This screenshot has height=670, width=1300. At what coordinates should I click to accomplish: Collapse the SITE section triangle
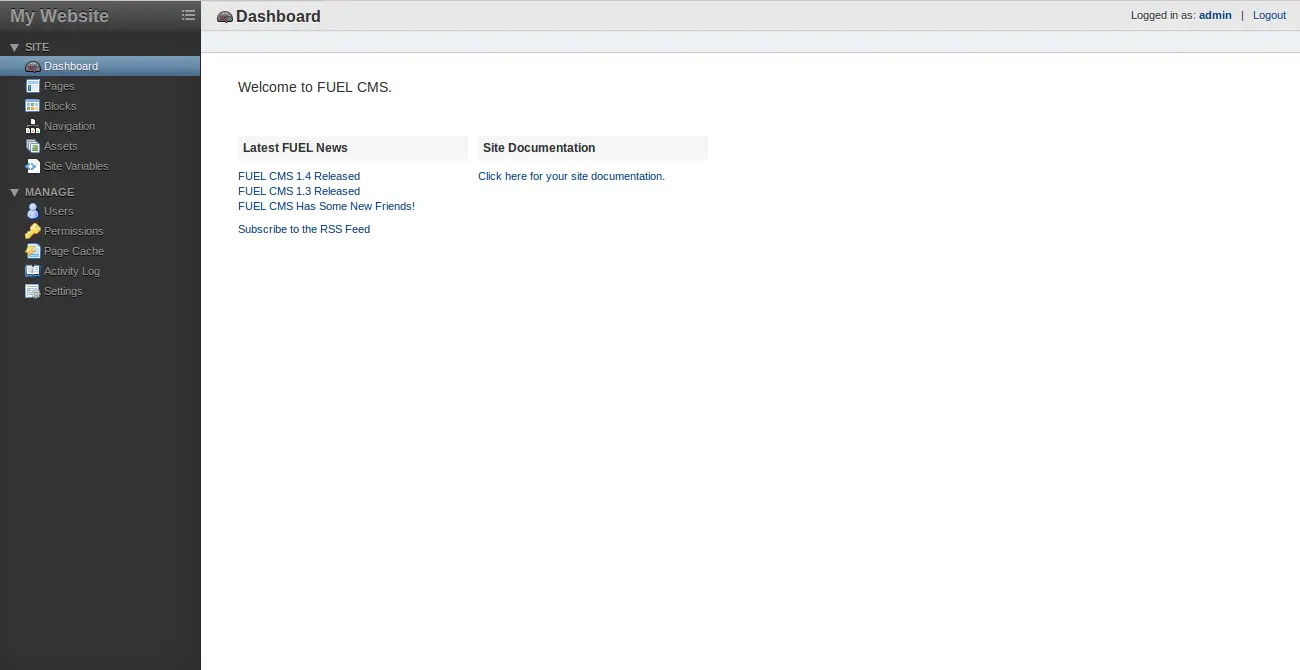click(x=14, y=47)
